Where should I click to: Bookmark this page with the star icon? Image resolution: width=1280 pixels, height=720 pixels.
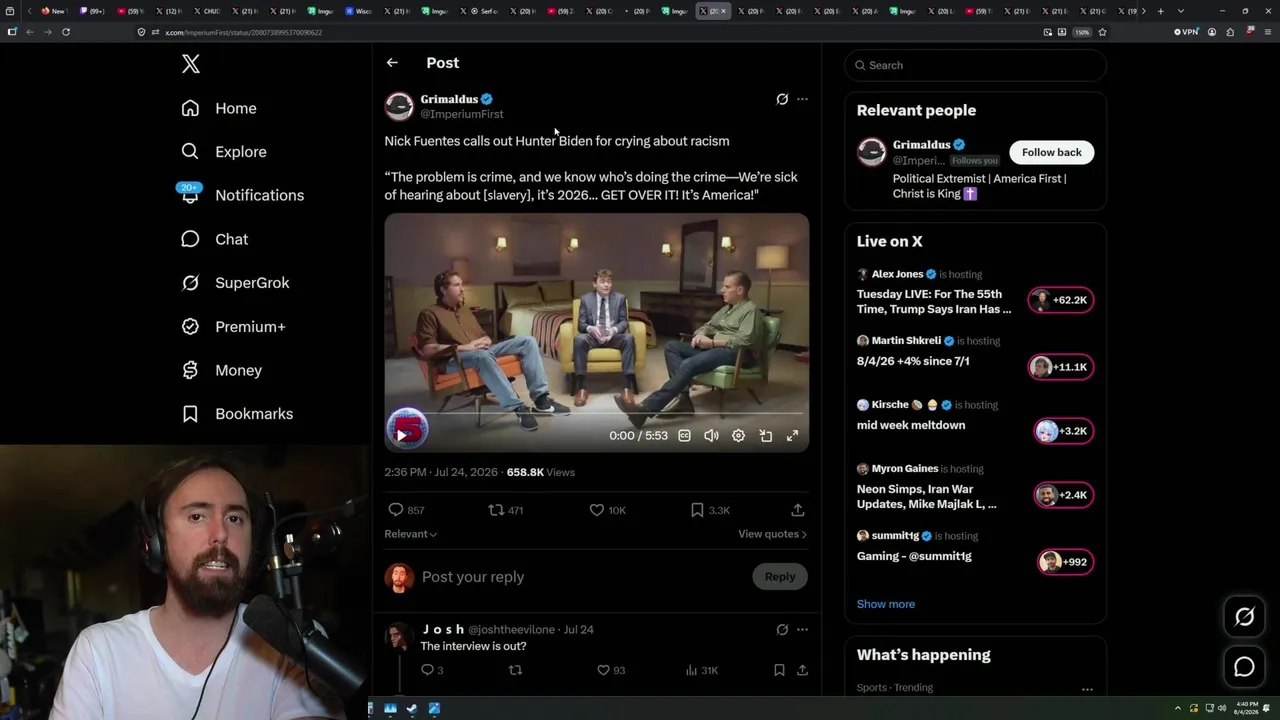[1102, 32]
